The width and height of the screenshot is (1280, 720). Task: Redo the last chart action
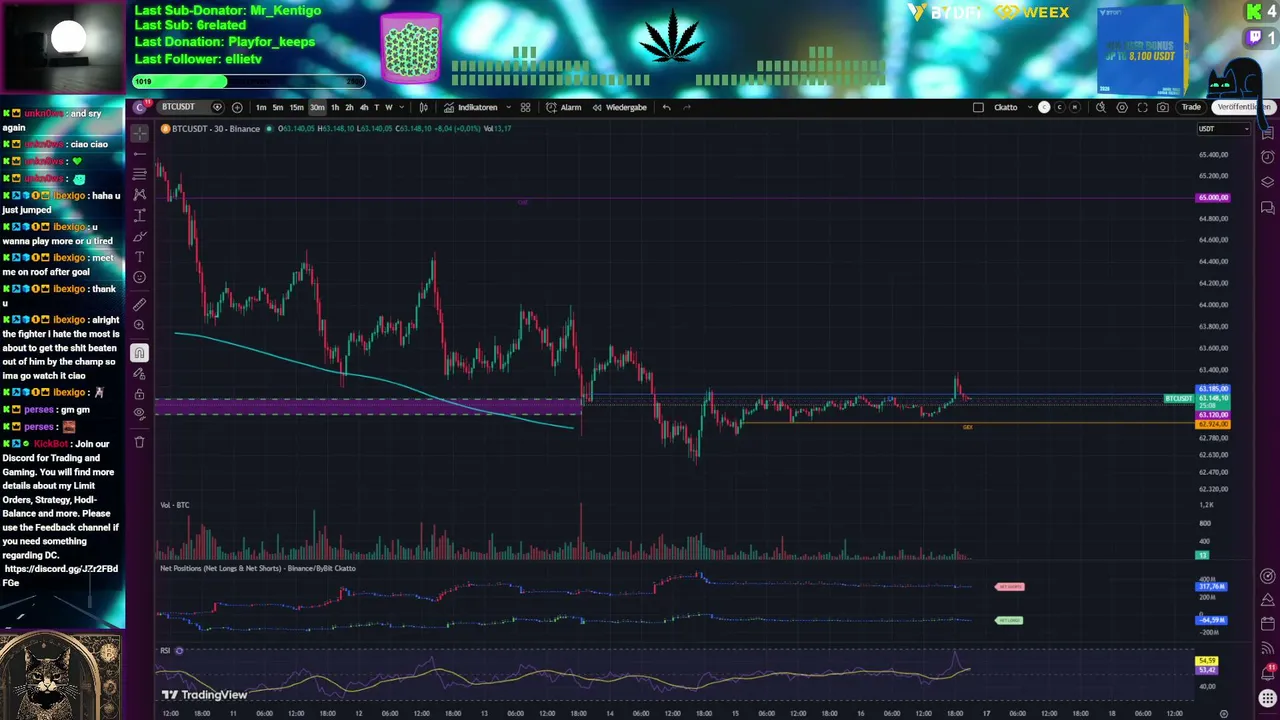pyautogui.click(x=687, y=107)
